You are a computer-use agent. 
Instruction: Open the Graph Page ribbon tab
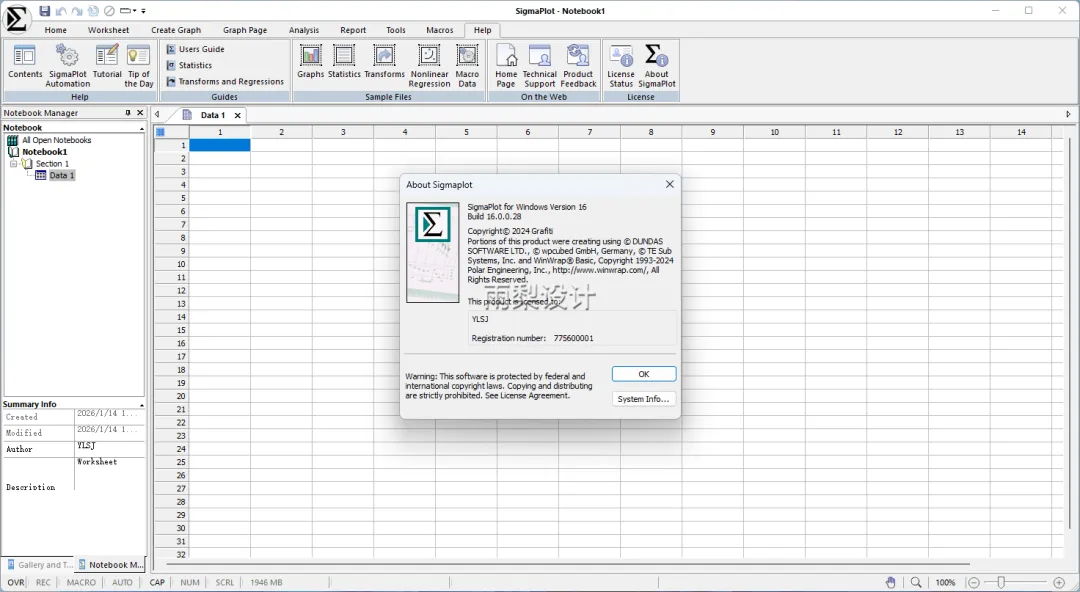coord(245,30)
